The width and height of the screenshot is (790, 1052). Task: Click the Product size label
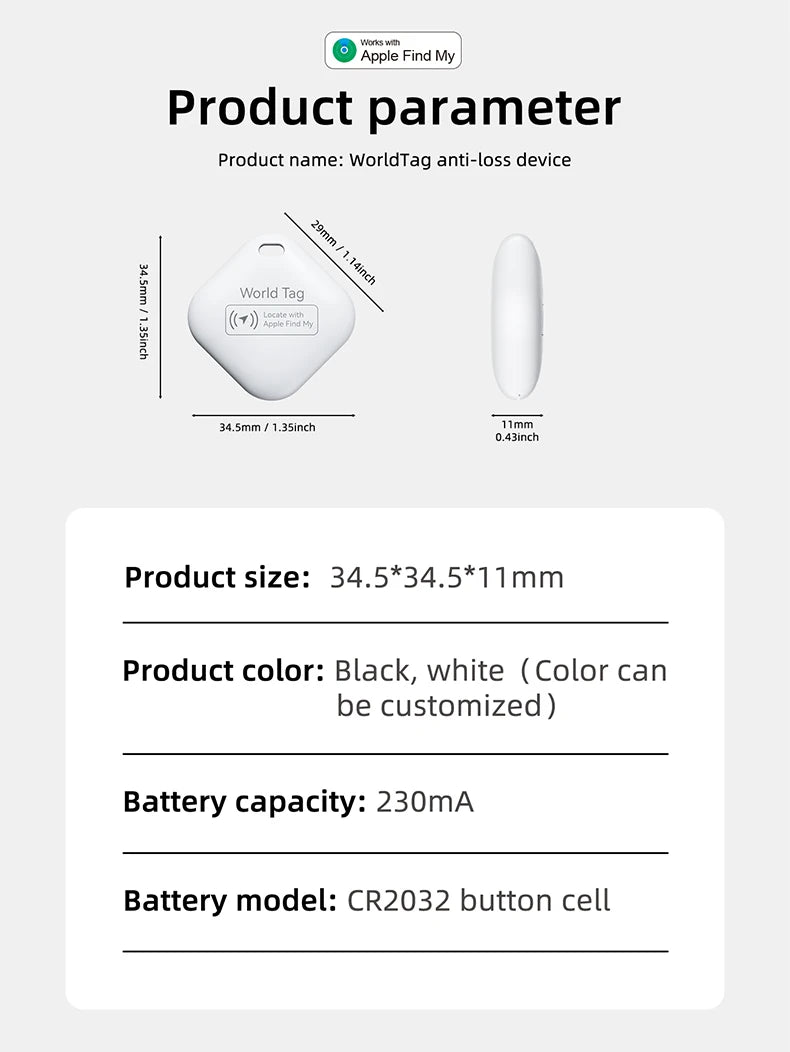tap(217, 578)
